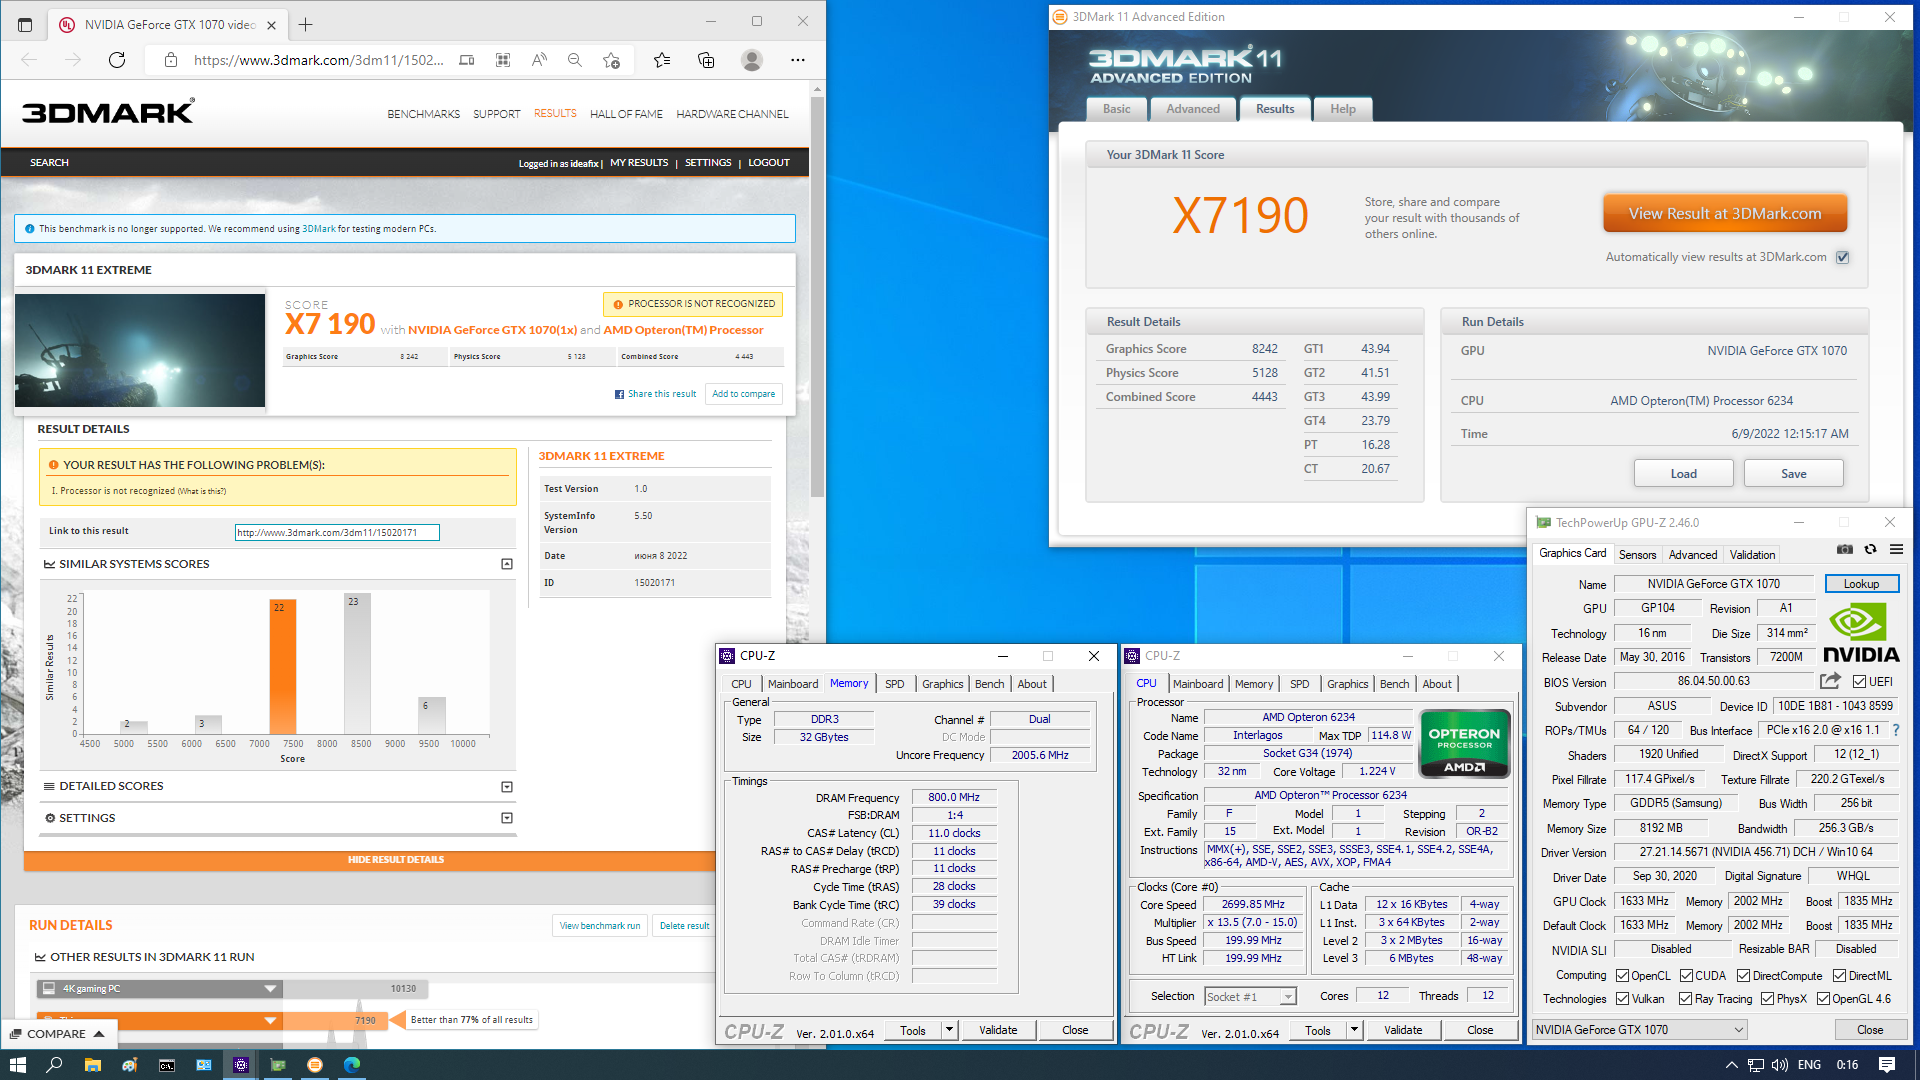The width and height of the screenshot is (1920, 1080).
Task: Open Tools dropdown arrow in CPU-Z Memory window
Action: click(x=949, y=1030)
